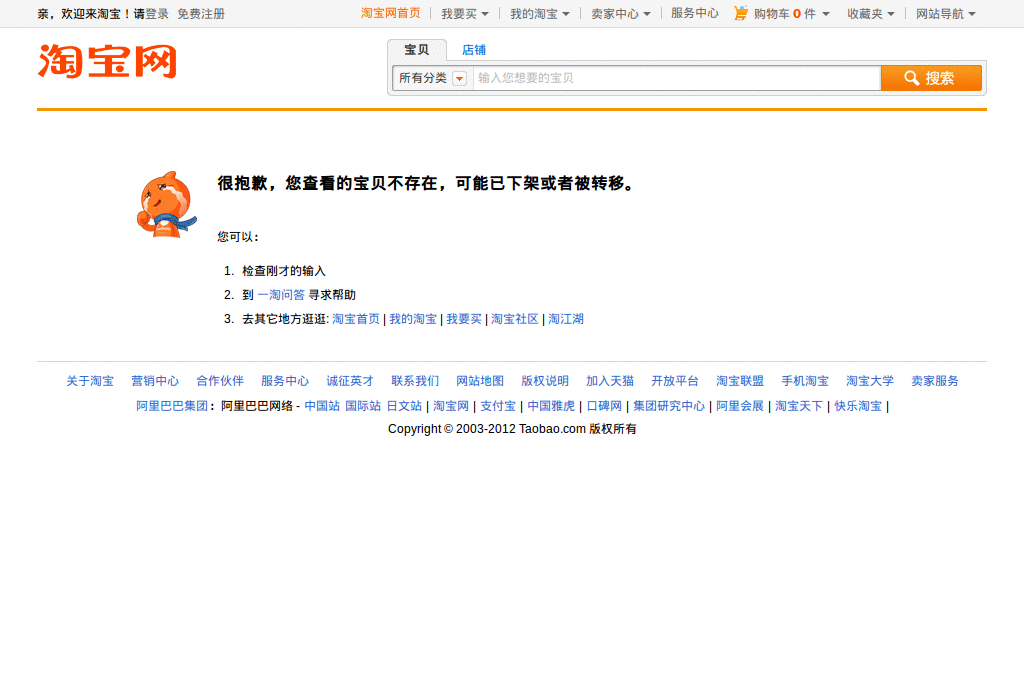Open 国际站 Alibaba network link

point(363,406)
